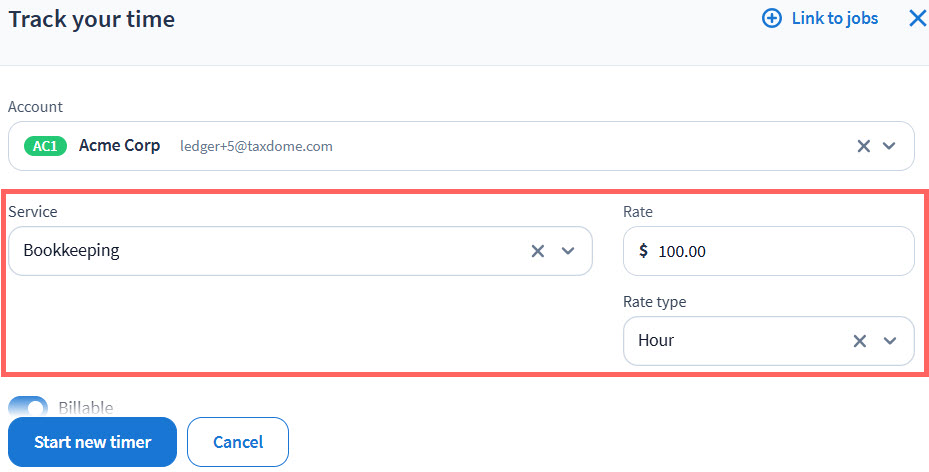The image size is (929, 472).
Task: Select the Acme Corp account name
Action: [119, 146]
